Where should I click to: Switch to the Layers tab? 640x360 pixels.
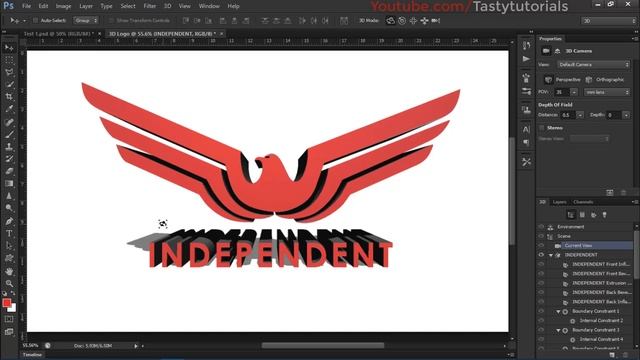559,202
